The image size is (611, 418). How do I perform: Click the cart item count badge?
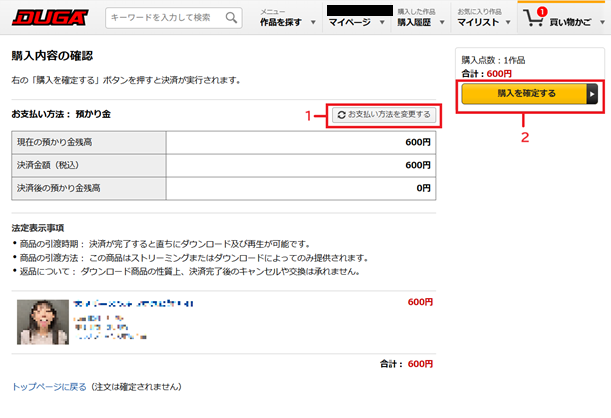(542, 12)
